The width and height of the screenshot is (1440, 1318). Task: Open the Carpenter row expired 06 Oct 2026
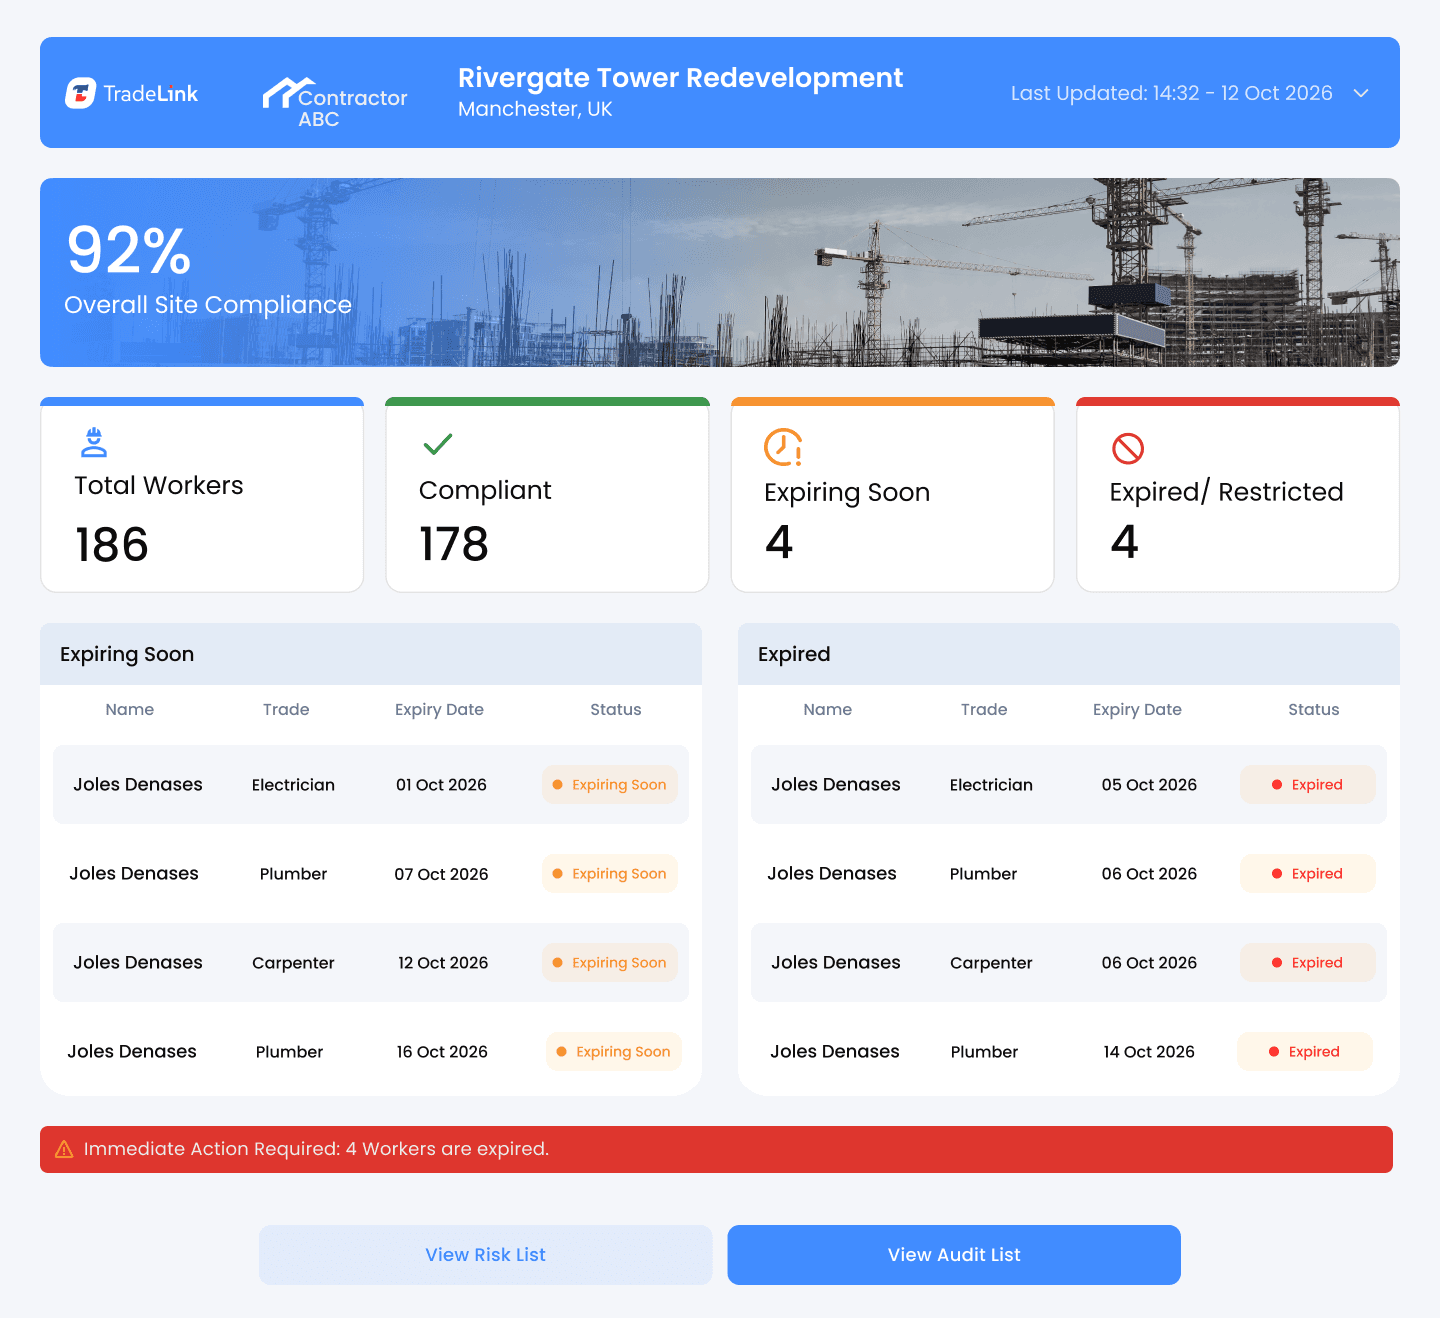[x=1069, y=963]
